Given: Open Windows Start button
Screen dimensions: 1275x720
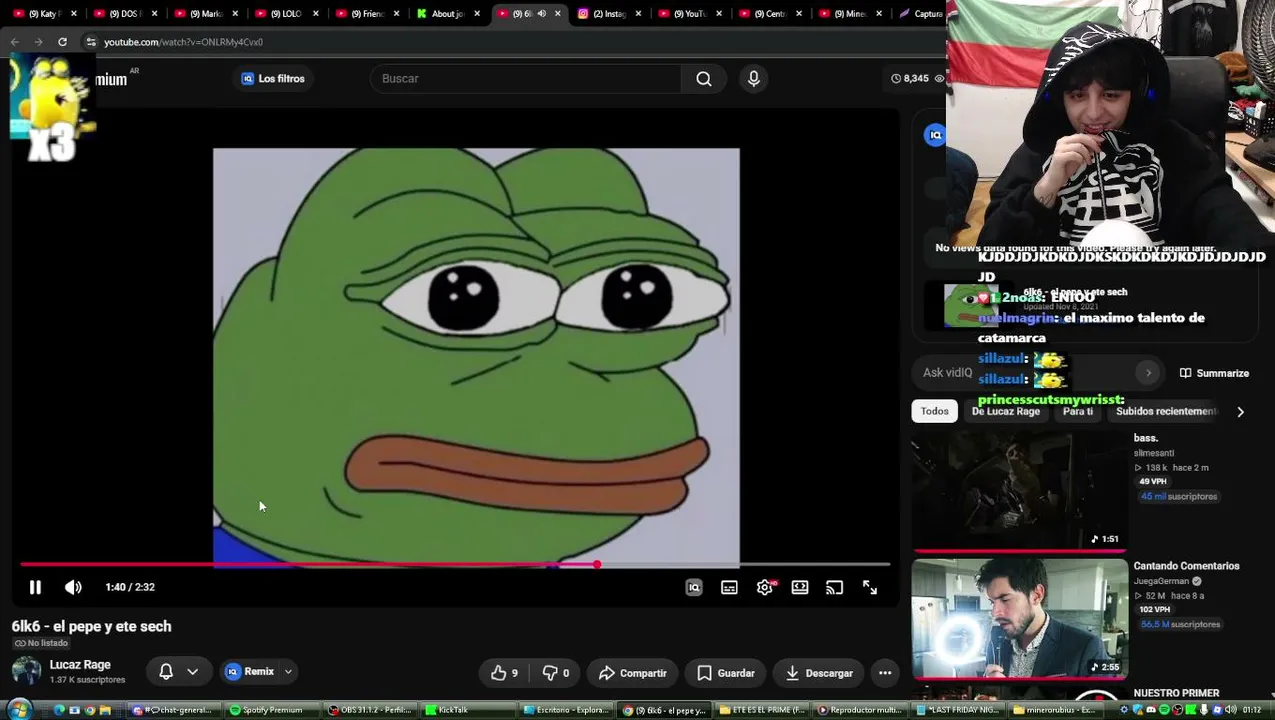Looking at the screenshot, I should pos(18,710).
